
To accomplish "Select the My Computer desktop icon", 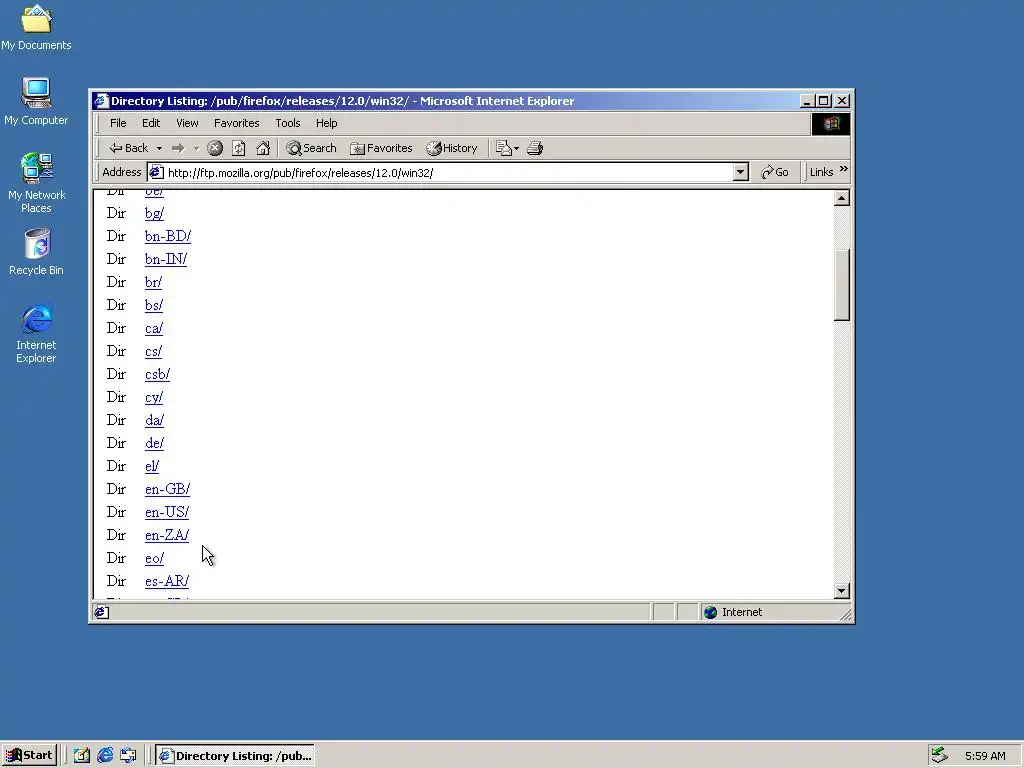I will [x=36, y=101].
